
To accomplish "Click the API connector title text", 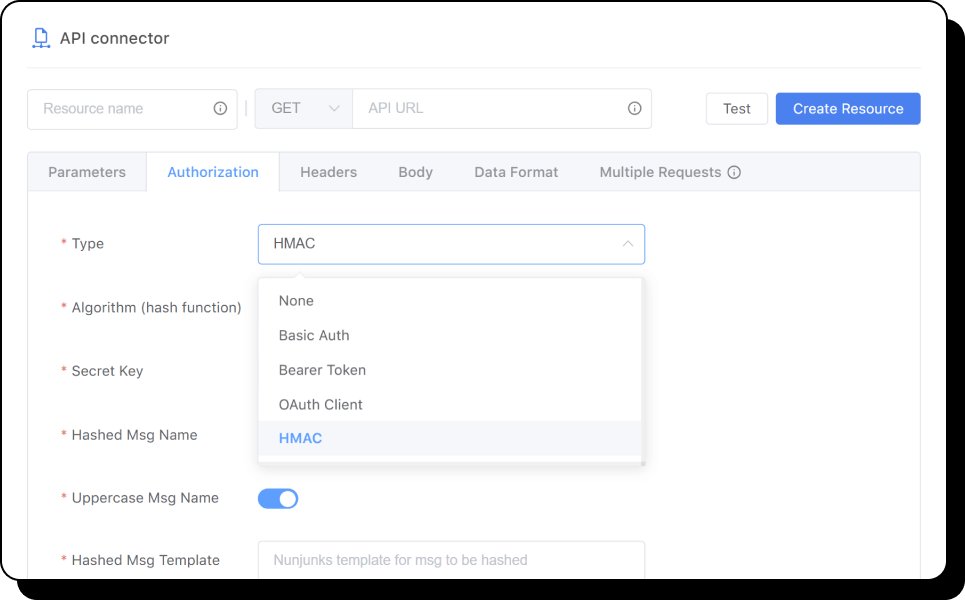I will [x=114, y=38].
